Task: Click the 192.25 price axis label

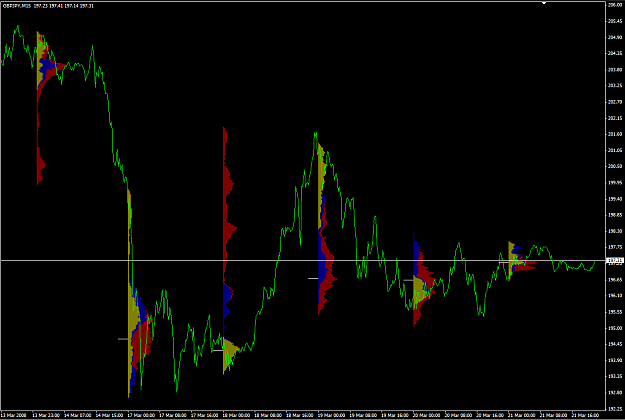Action: coord(615,409)
